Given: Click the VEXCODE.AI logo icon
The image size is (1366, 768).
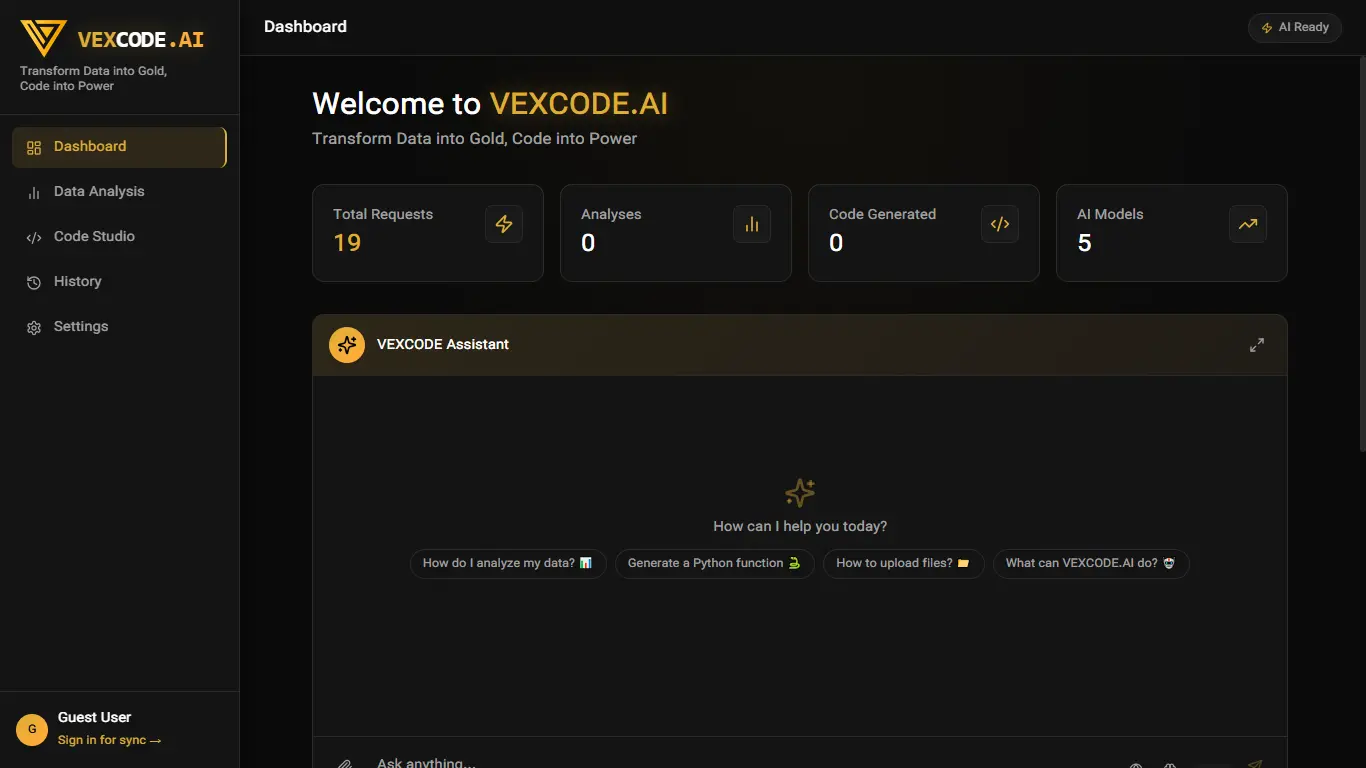Looking at the screenshot, I should [43, 38].
